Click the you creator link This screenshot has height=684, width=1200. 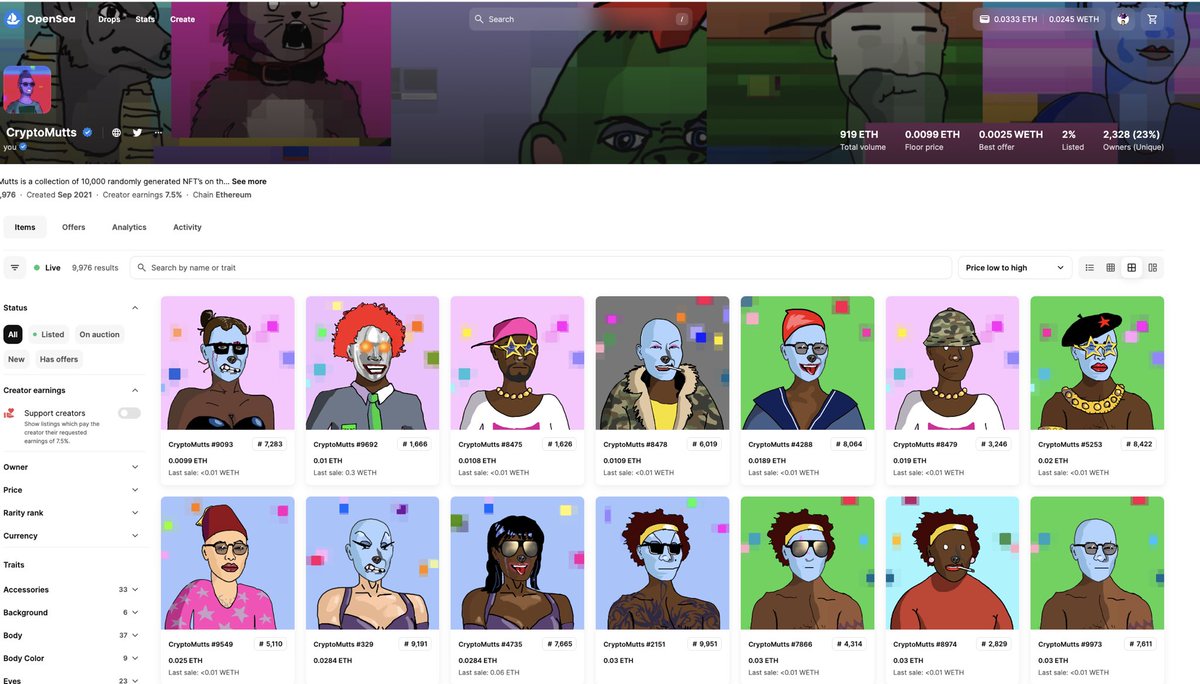(10, 147)
